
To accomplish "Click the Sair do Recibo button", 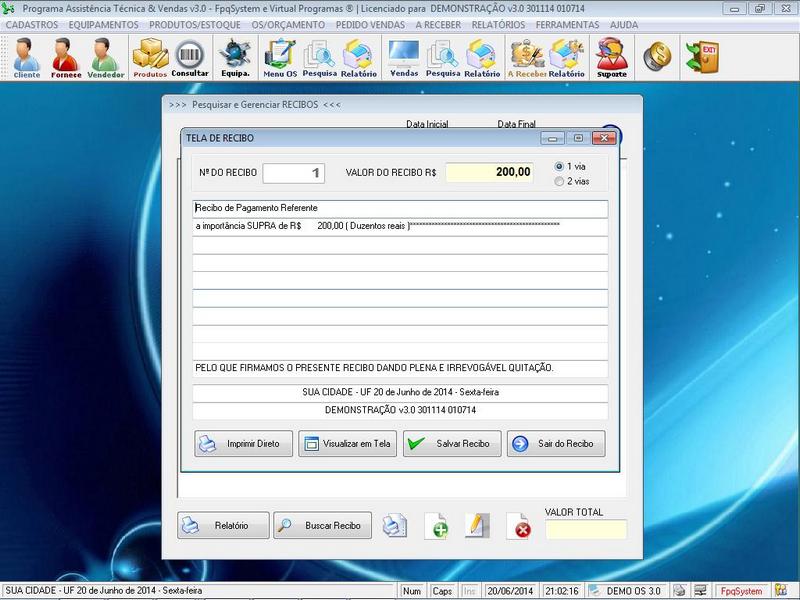I will point(556,443).
